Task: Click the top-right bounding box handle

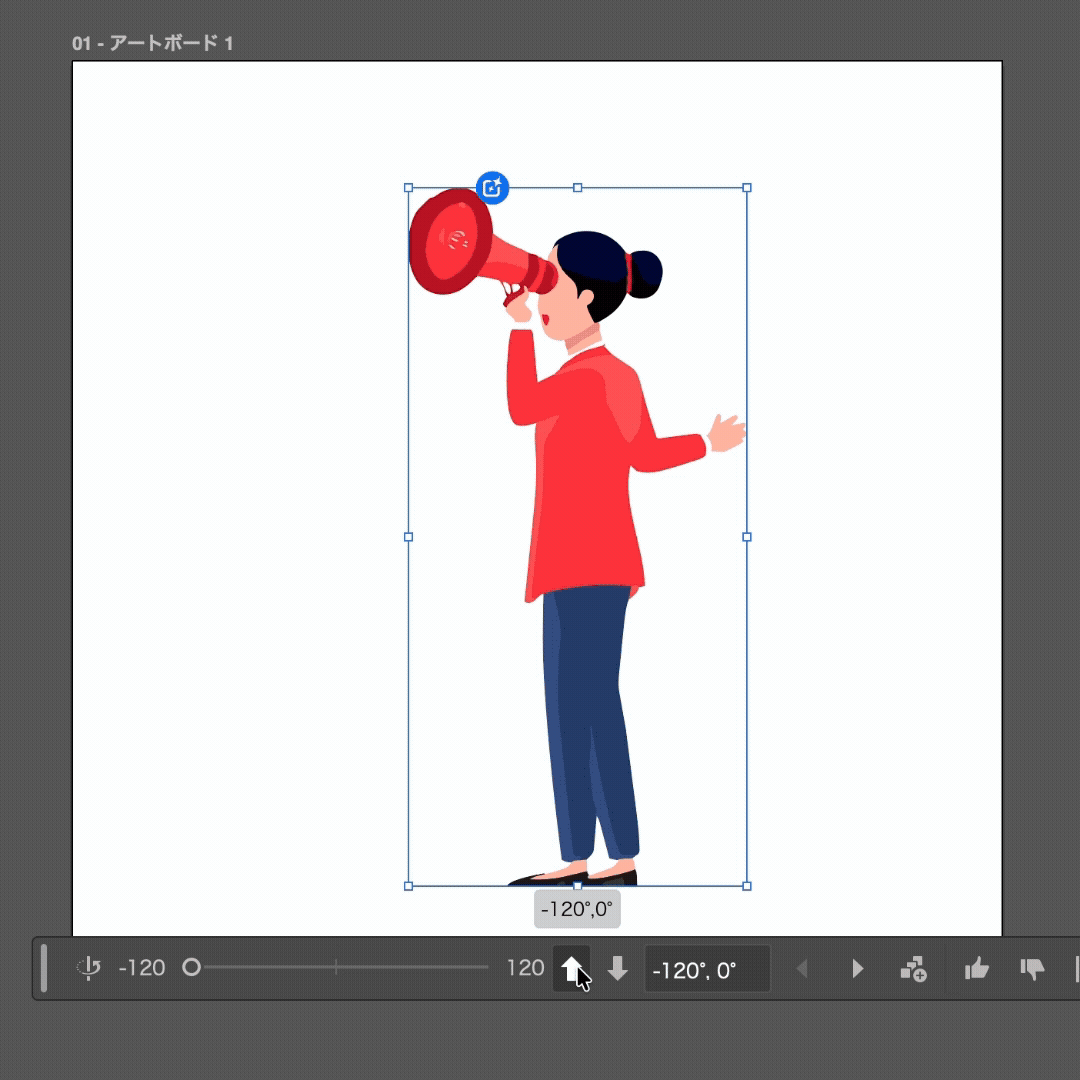Action: 747,187
